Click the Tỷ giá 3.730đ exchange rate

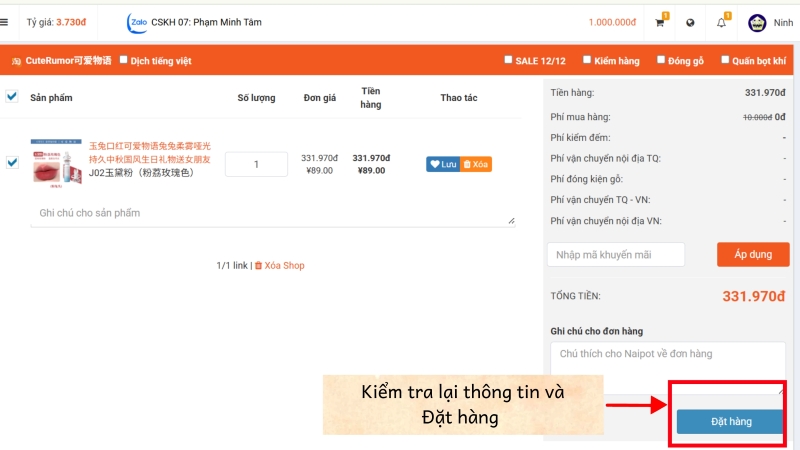[56, 22]
